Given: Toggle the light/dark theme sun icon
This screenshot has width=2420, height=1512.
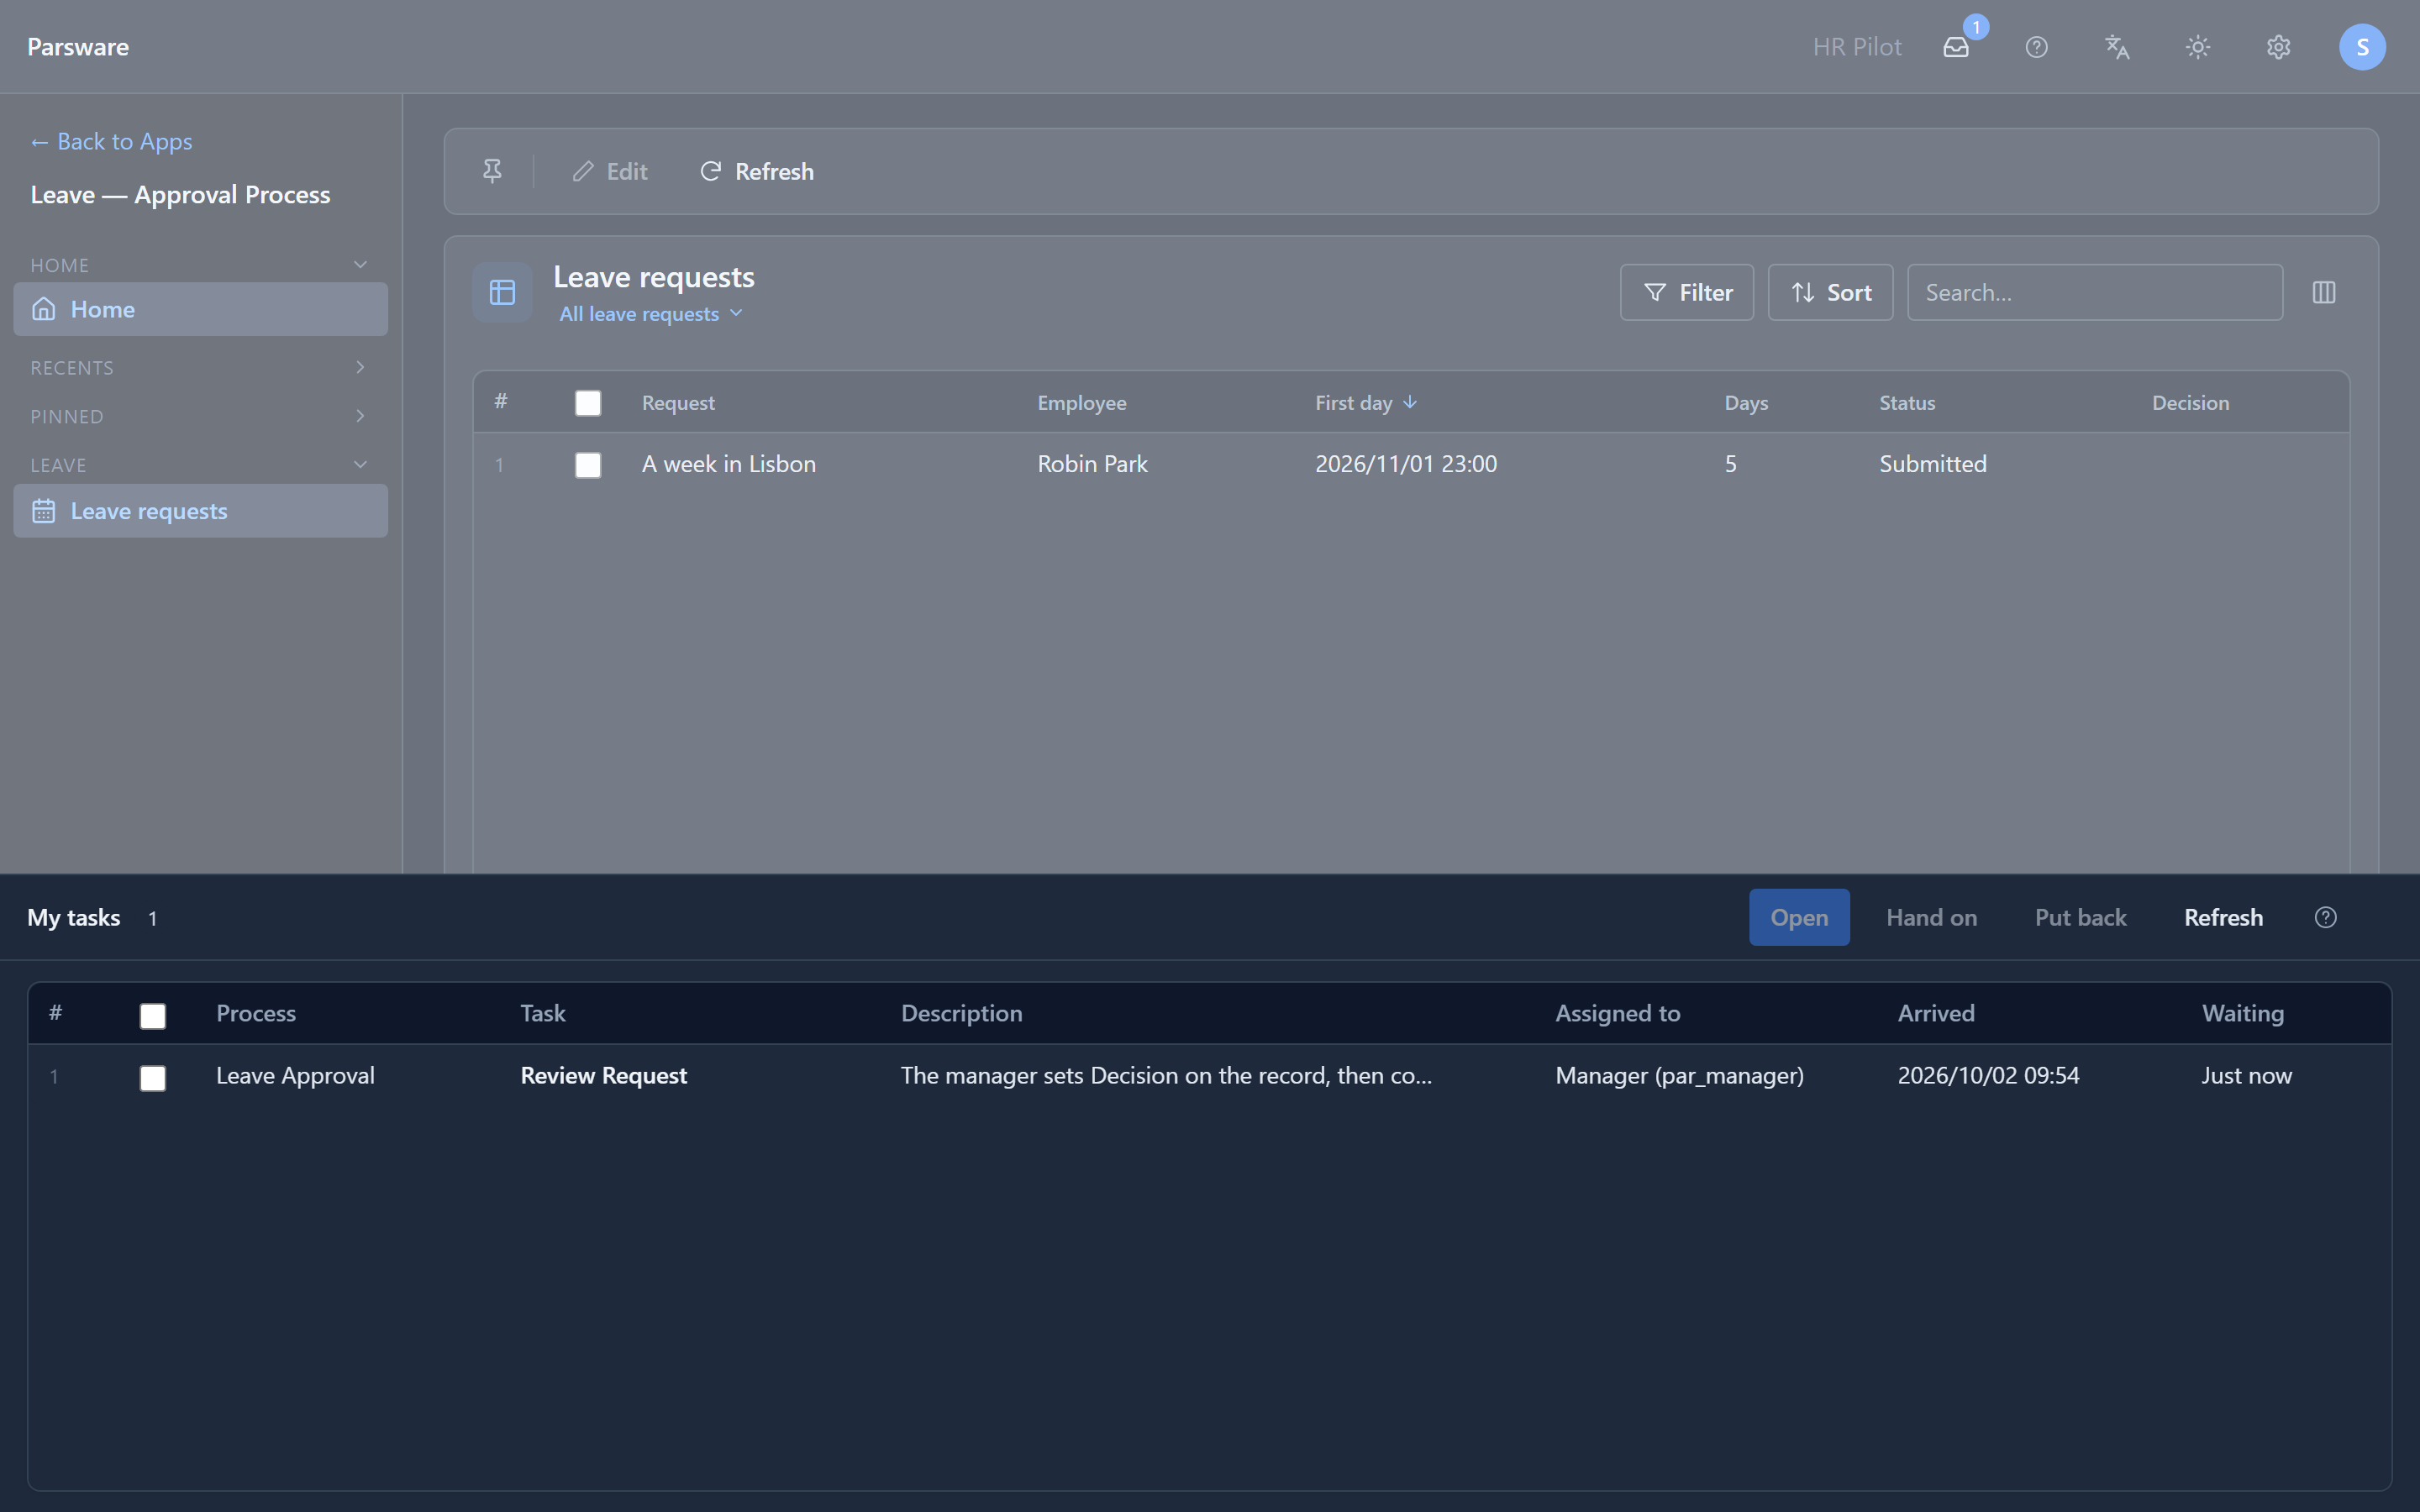Looking at the screenshot, I should (x=2197, y=47).
